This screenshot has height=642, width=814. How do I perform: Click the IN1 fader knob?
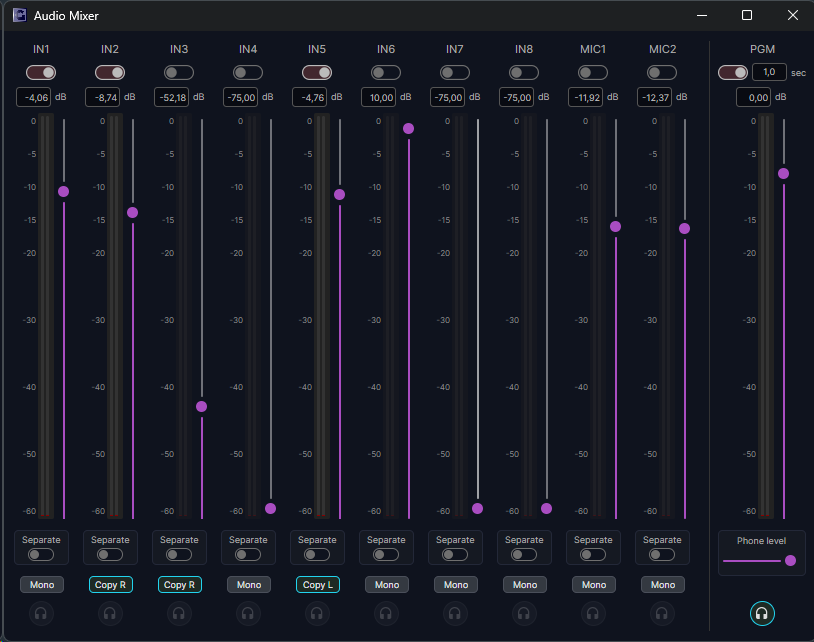point(63,192)
